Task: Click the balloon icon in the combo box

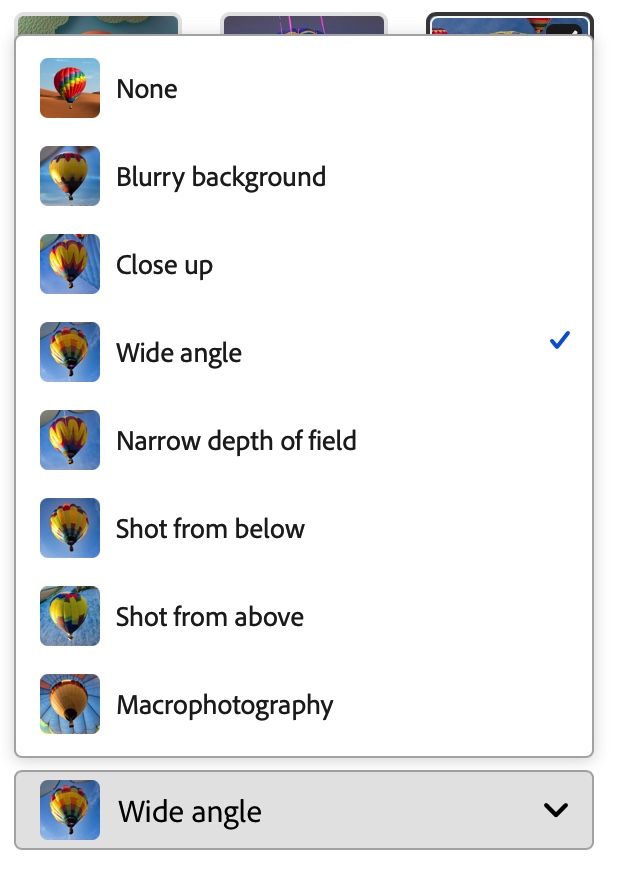Action: click(70, 810)
